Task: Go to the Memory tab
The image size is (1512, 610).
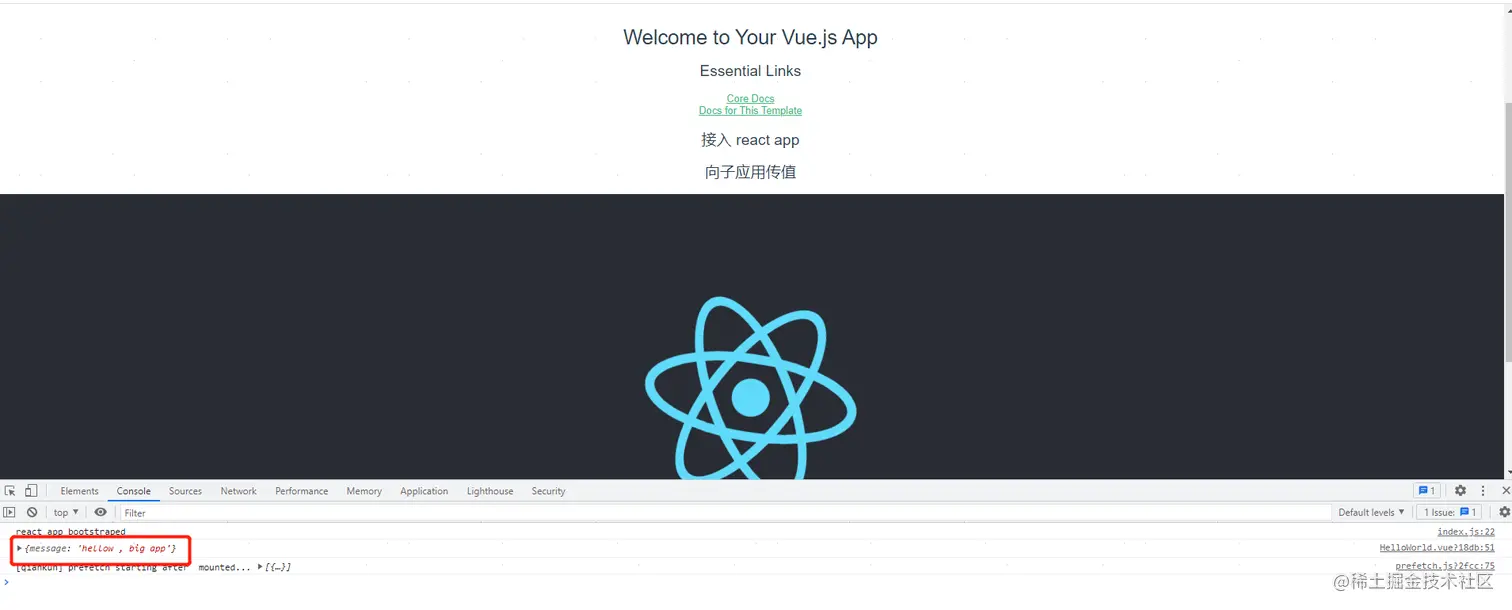Action: click(364, 491)
